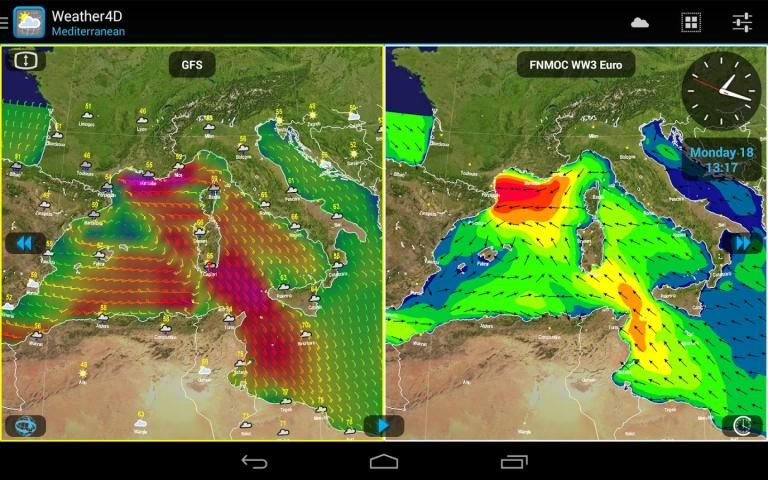The image size is (768, 480).
Task: Tap the Mediterranean region subtitle
Action: (x=88, y=32)
